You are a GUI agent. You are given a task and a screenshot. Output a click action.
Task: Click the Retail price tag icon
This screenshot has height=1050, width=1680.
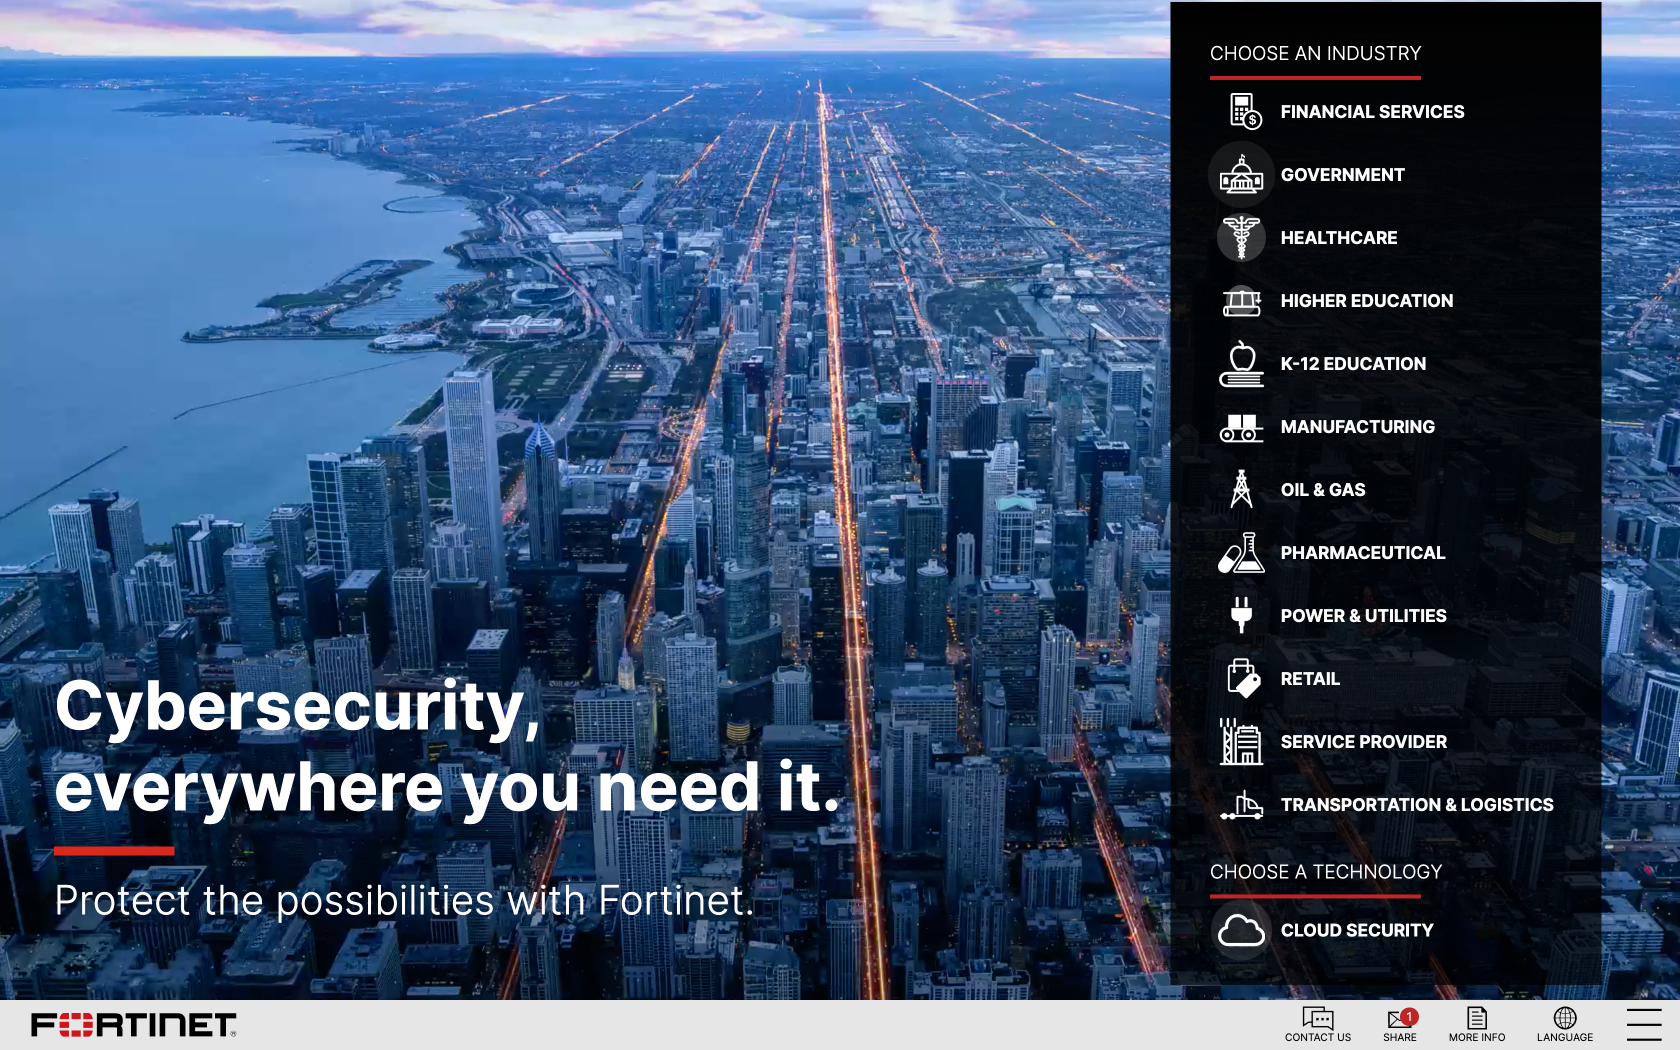(x=1242, y=678)
